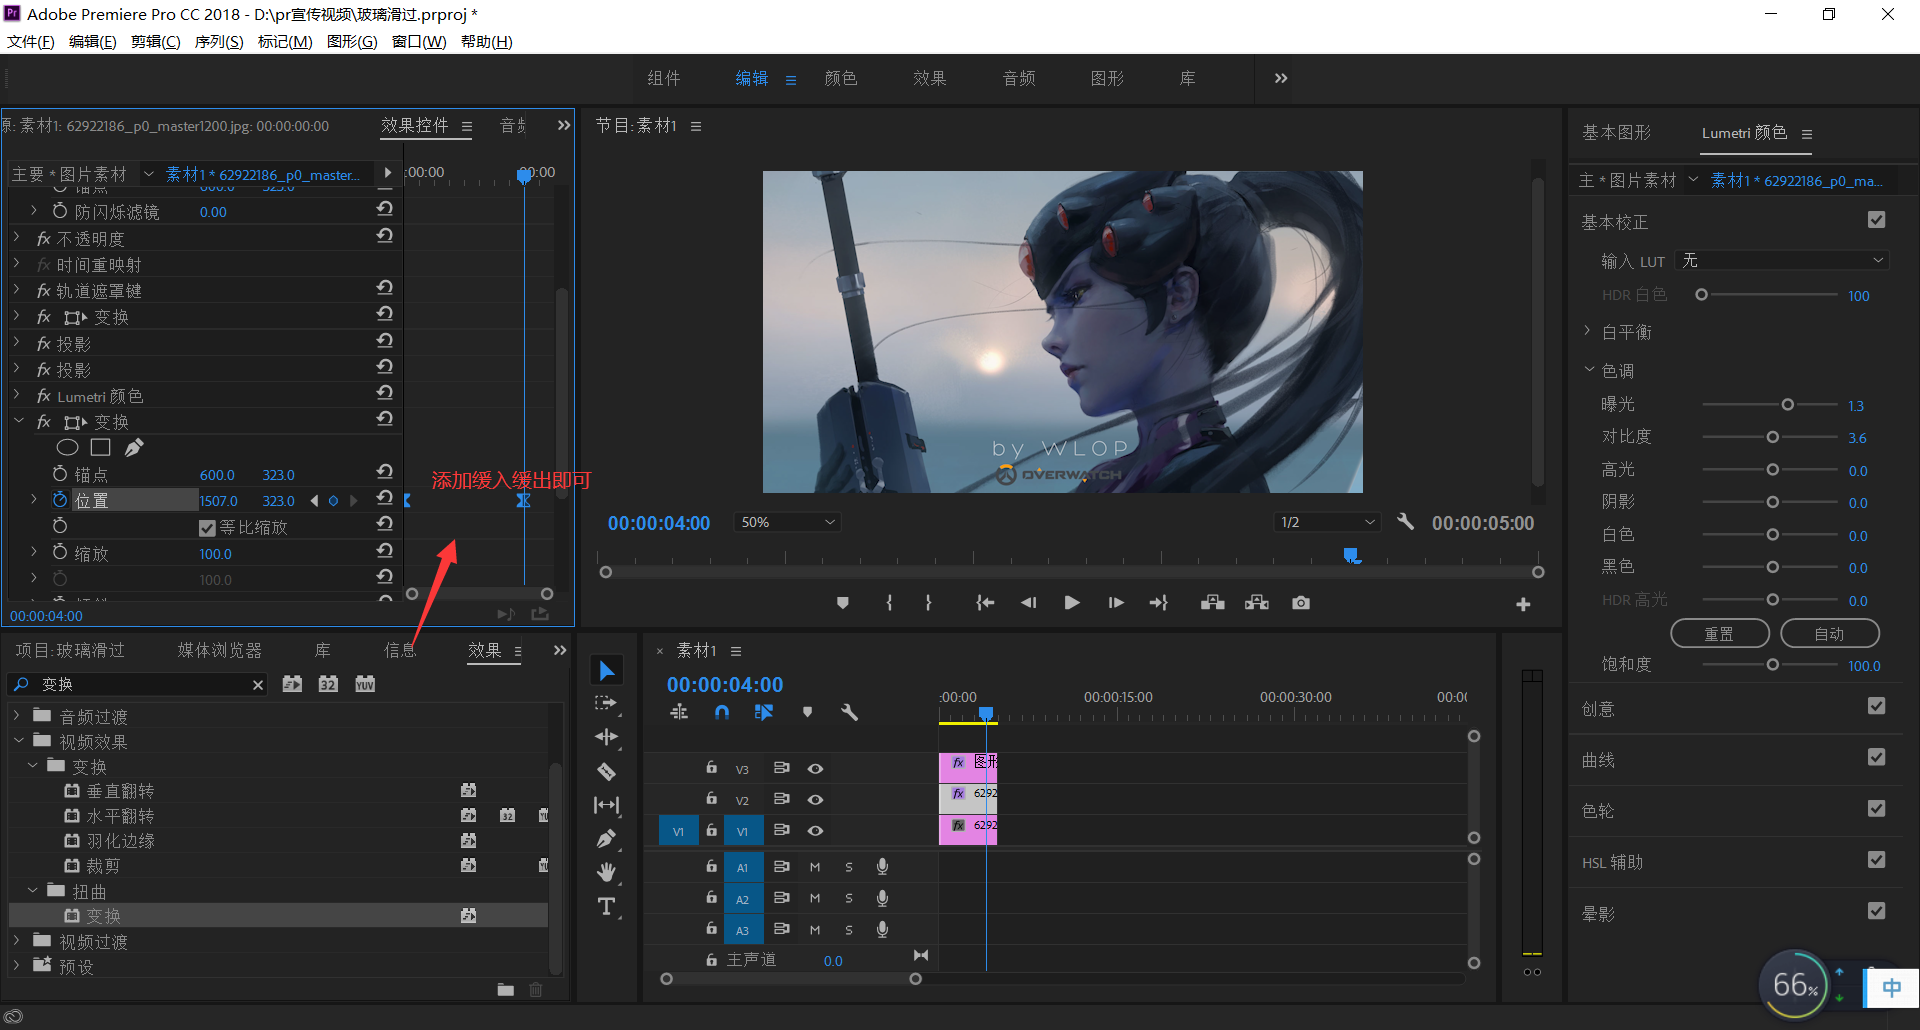Open the 序列(S) menu
1920x1030 pixels.
click(219, 41)
